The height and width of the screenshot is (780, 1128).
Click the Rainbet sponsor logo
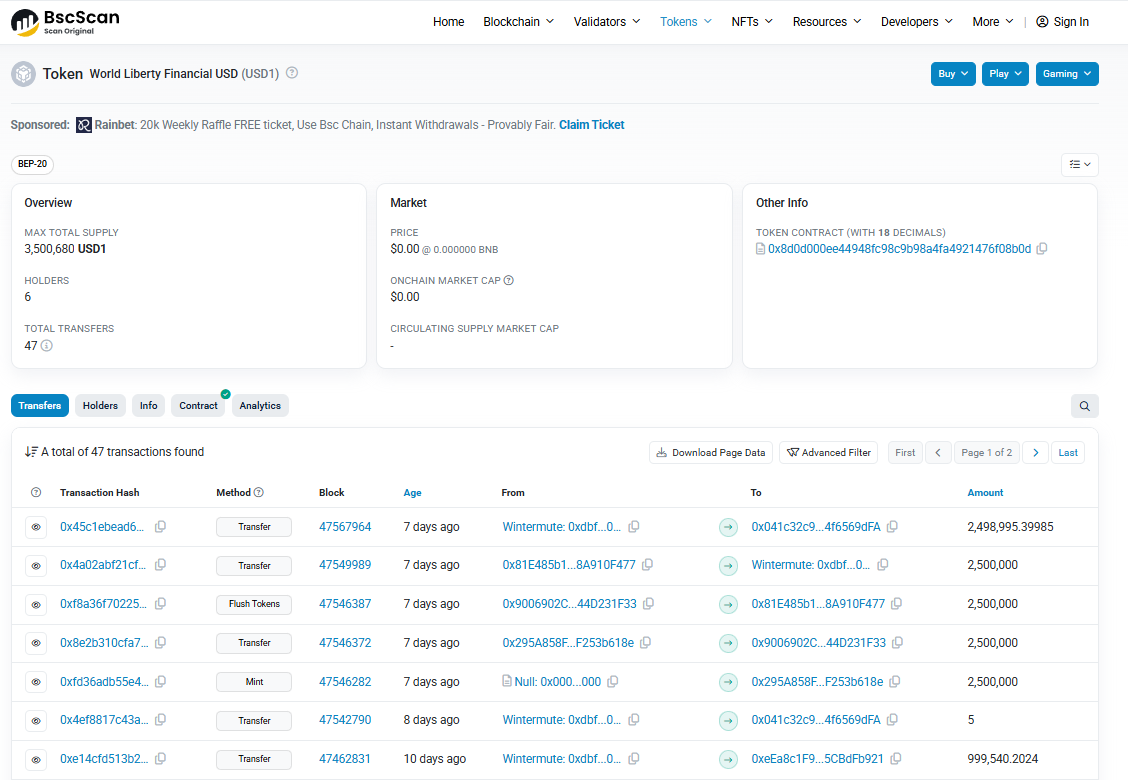[x=84, y=125]
